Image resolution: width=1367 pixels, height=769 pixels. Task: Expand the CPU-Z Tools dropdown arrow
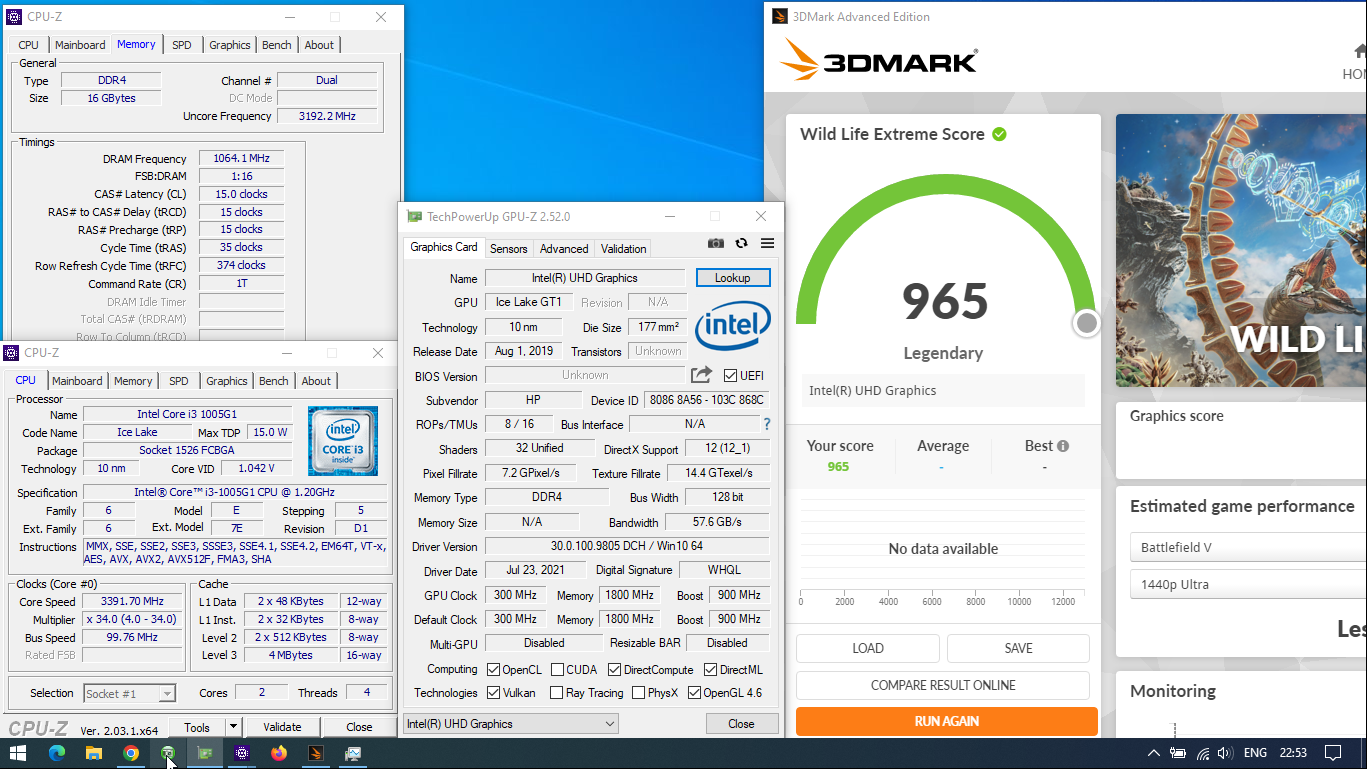(x=233, y=727)
